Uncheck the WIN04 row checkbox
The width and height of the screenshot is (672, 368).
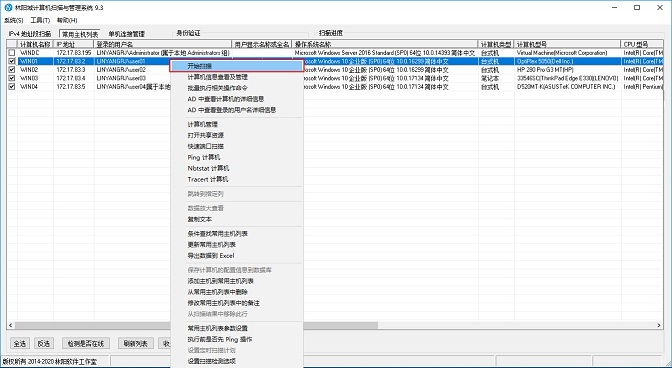12,87
